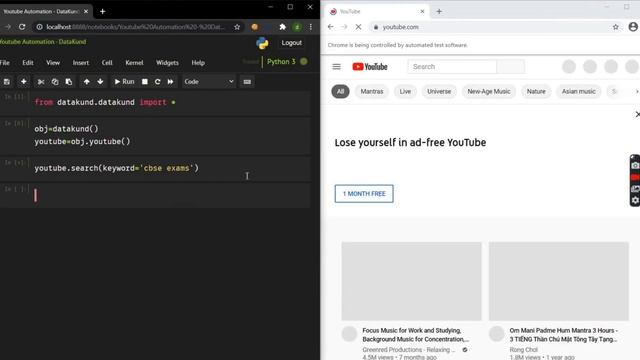This screenshot has height=360, width=640.
Task: Close the Youtube Automation notebook tab
Action: point(86,11)
